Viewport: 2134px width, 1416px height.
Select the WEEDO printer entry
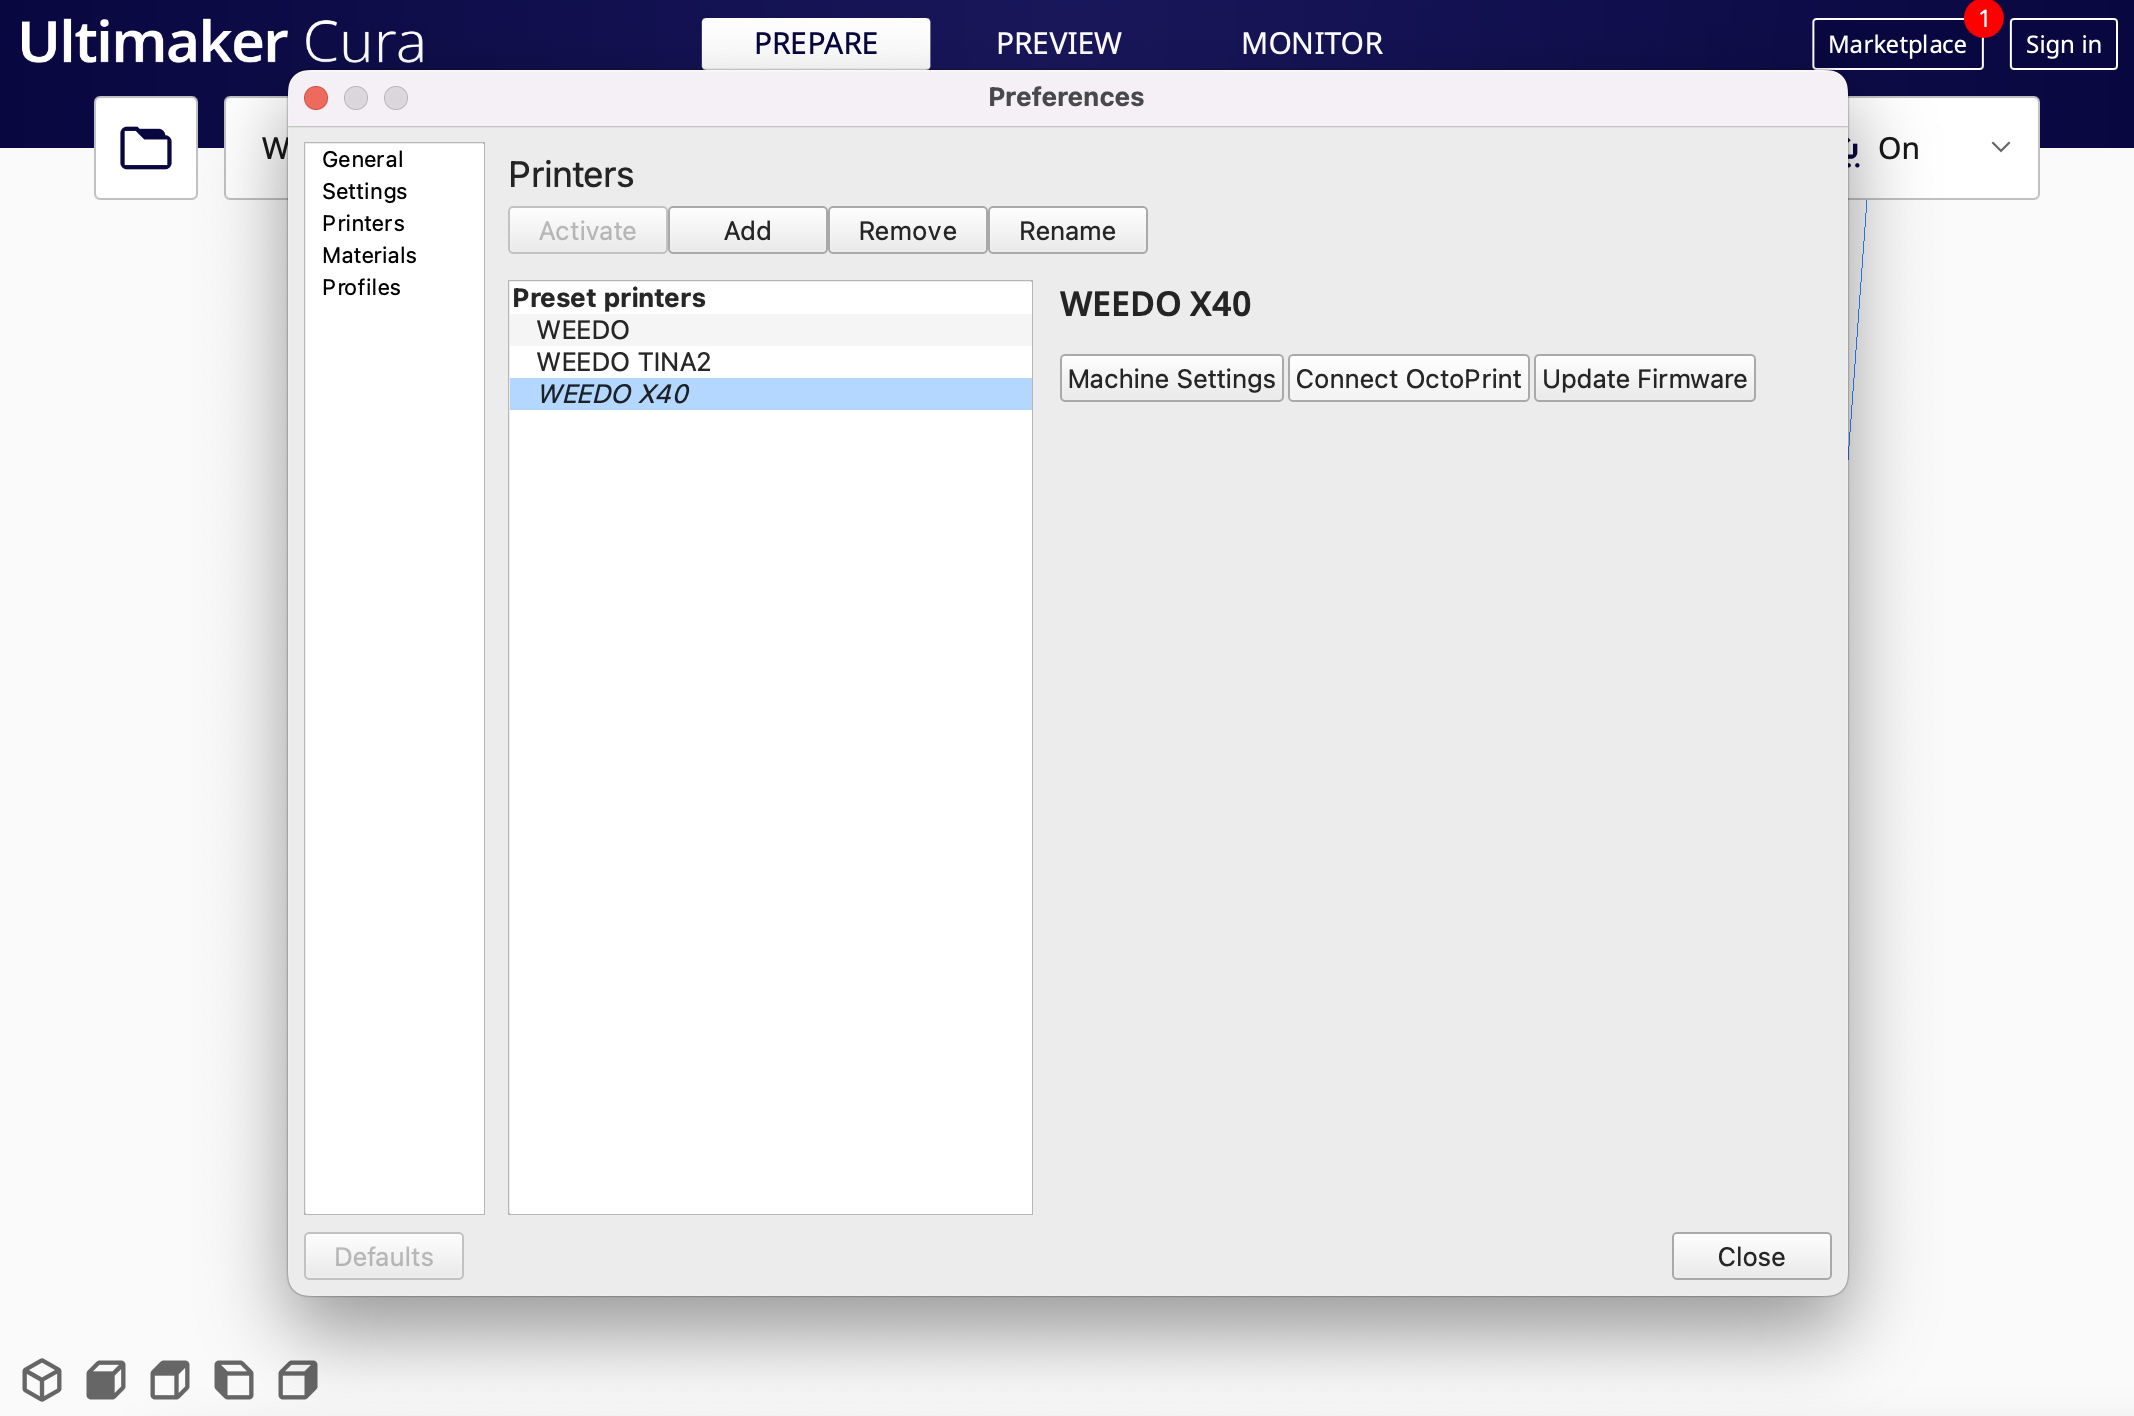(583, 330)
